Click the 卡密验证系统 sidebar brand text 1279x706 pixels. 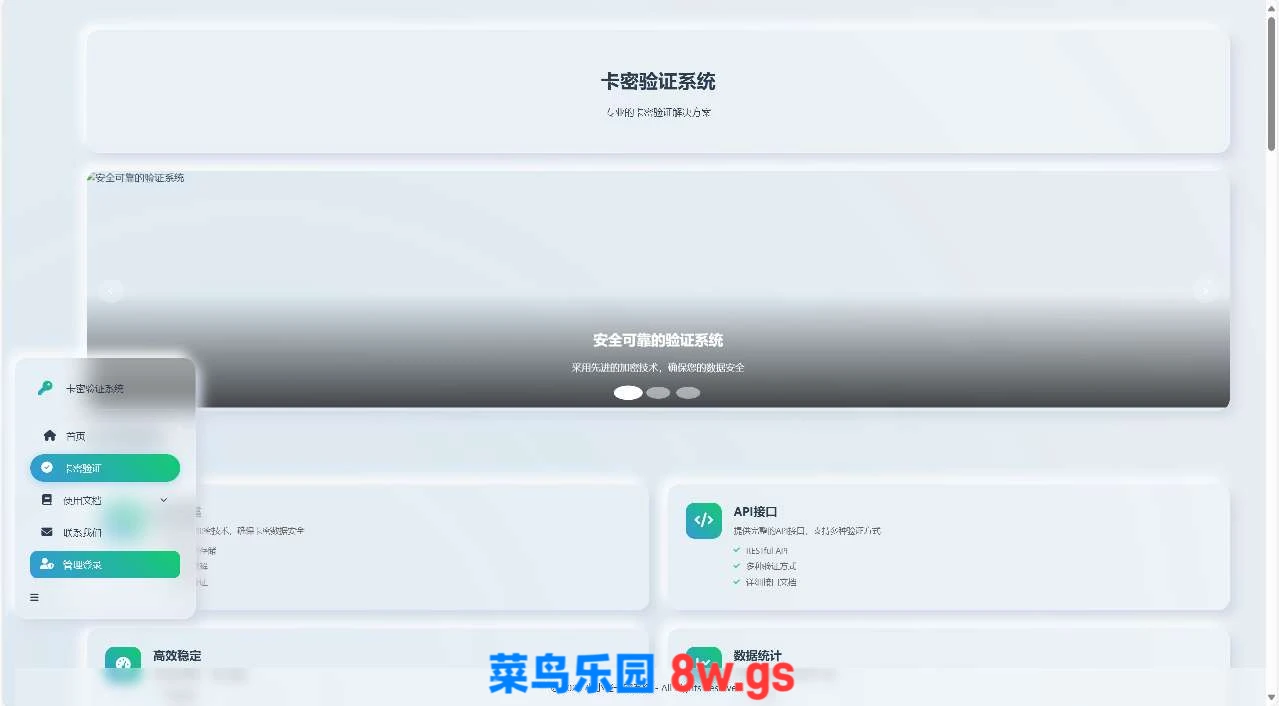(95, 388)
